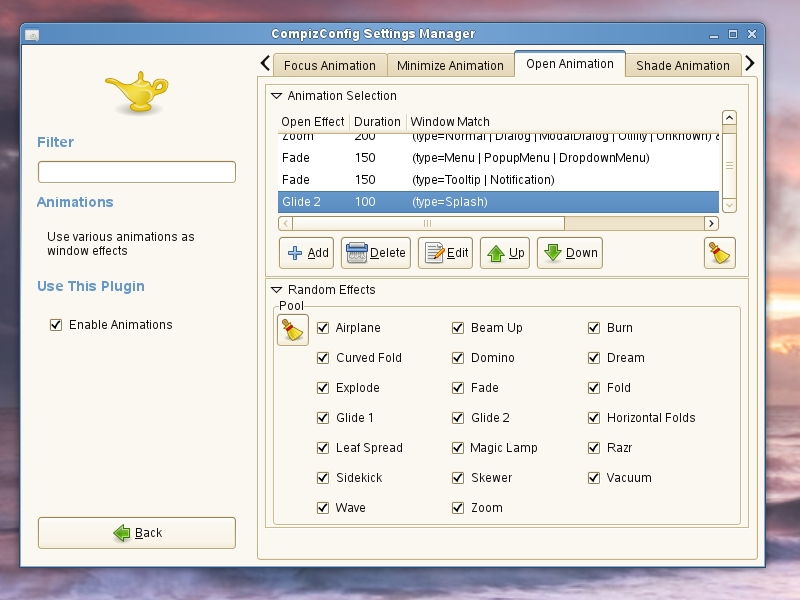
Task: Toggle the Magic Lamp effect checkbox
Action: pos(458,448)
